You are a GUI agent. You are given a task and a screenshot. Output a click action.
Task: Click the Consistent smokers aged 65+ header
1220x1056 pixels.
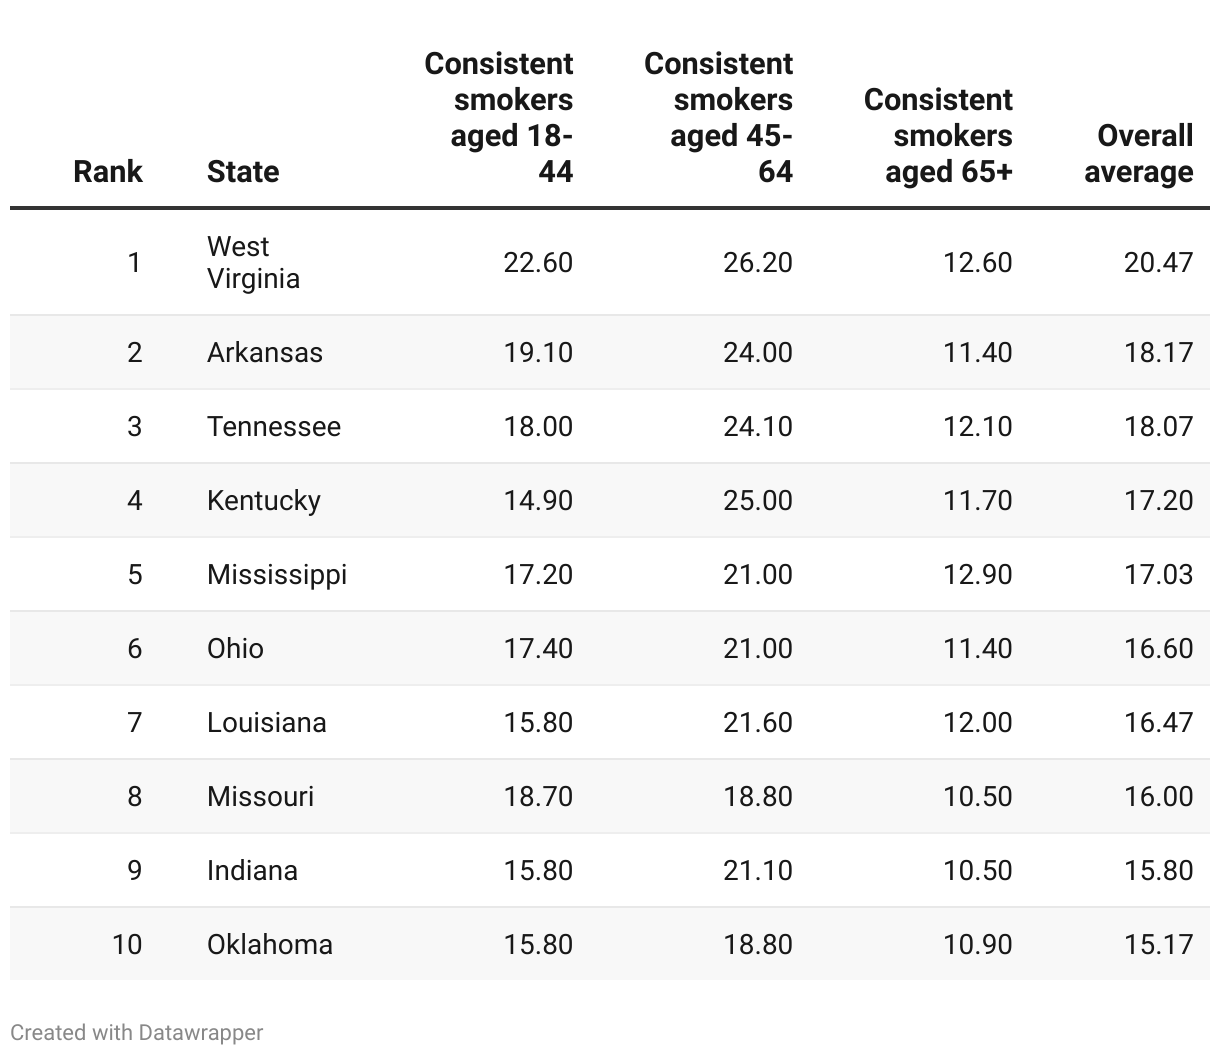click(x=938, y=135)
